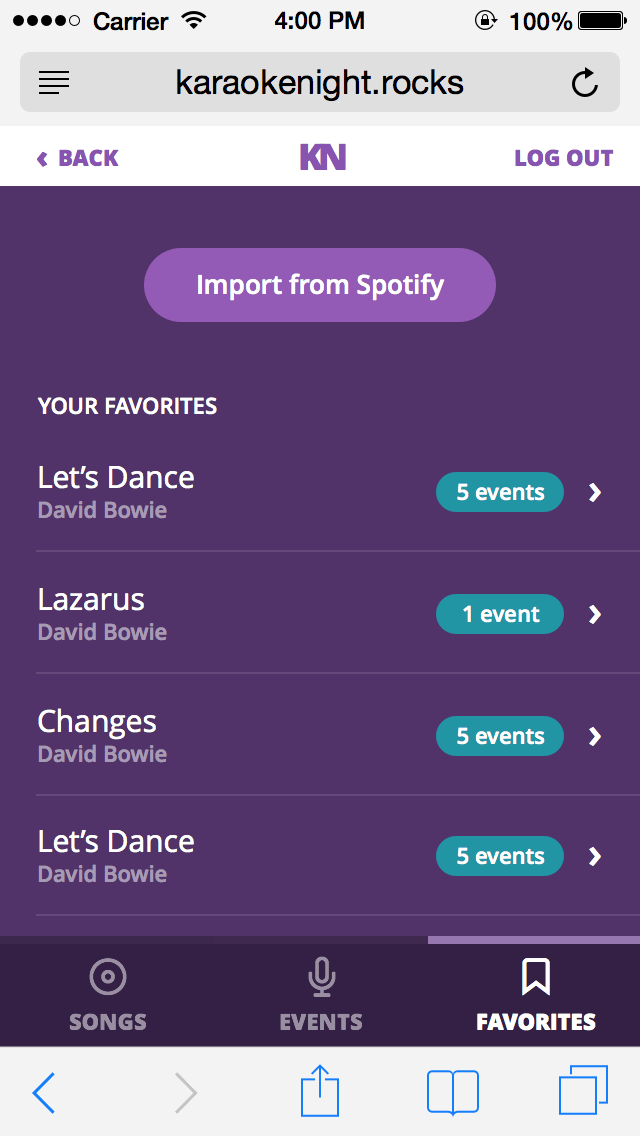640x1136 pixels.
Task: Select the Favorites bookmark tab
Action: point(535,994)
